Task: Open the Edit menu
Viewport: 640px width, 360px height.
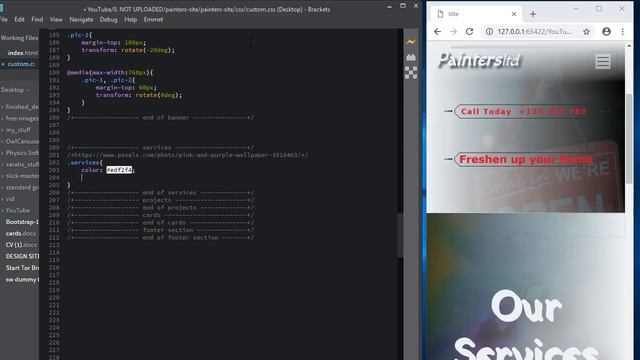Action: pyautogui.click(x=19, y=19)
